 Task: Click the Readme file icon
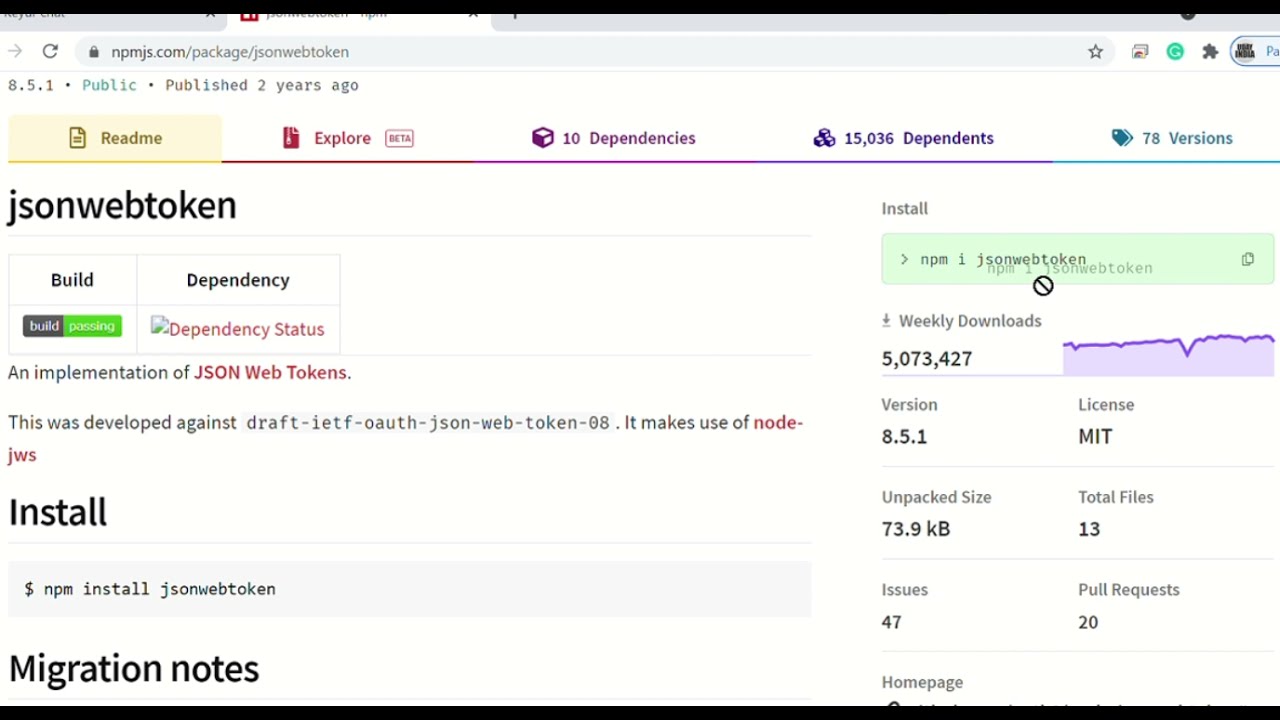tap(77, 138)
